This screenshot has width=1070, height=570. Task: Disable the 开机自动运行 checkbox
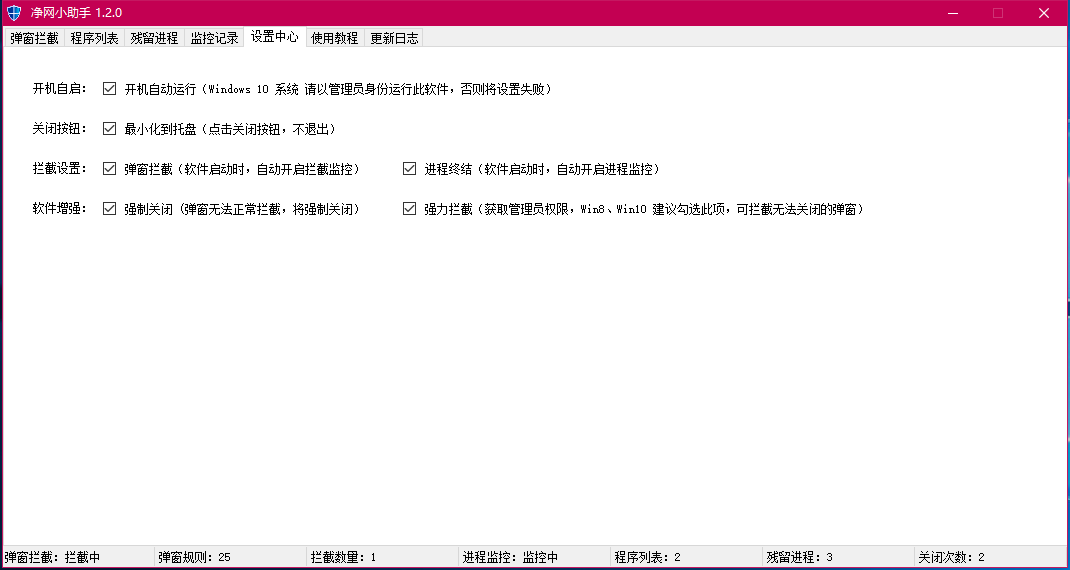[x=110, y=89]
